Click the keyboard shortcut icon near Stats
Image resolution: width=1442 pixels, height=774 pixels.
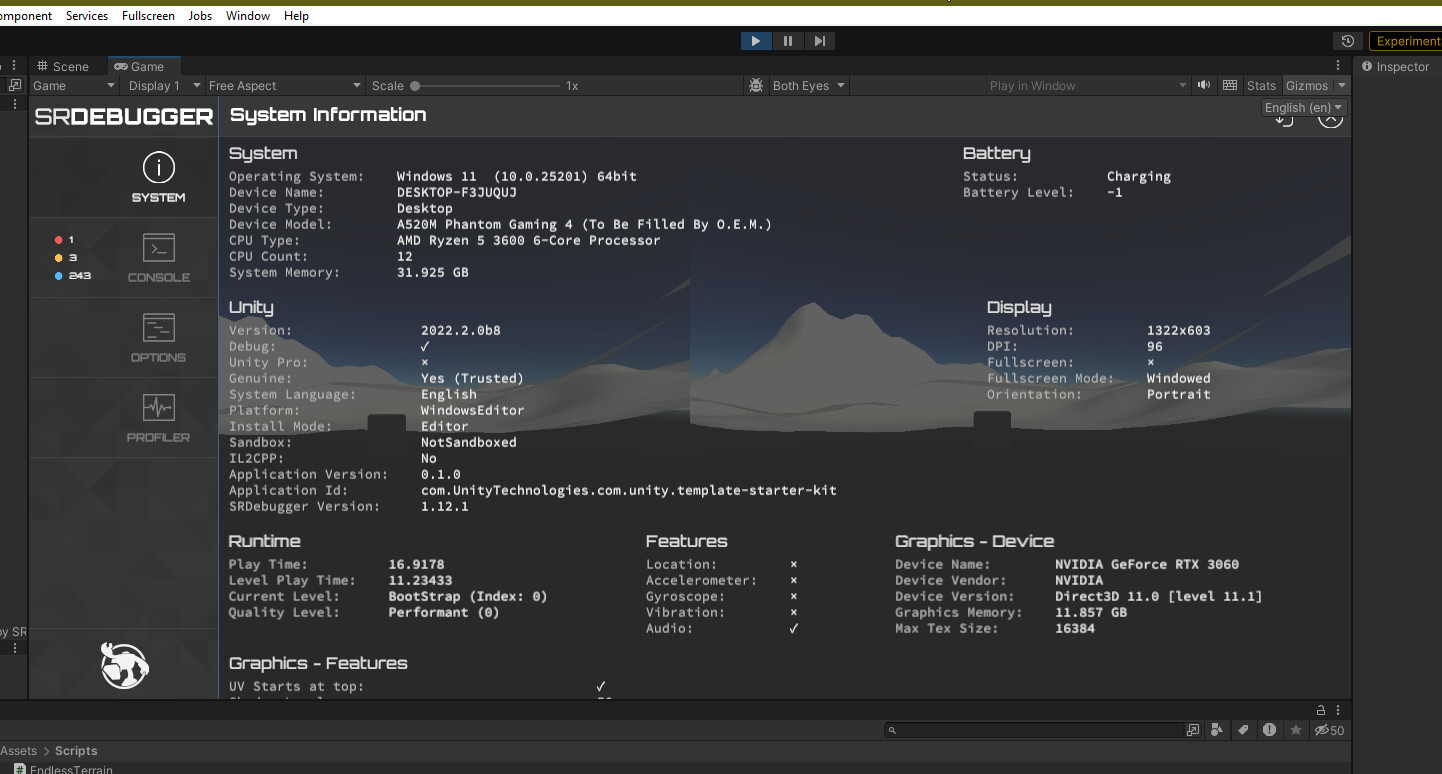(1229, 85)
